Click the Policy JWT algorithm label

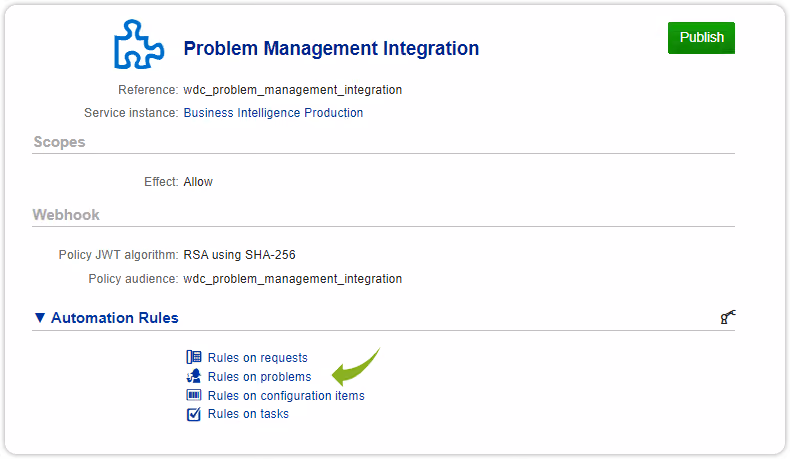click(118, 255)
